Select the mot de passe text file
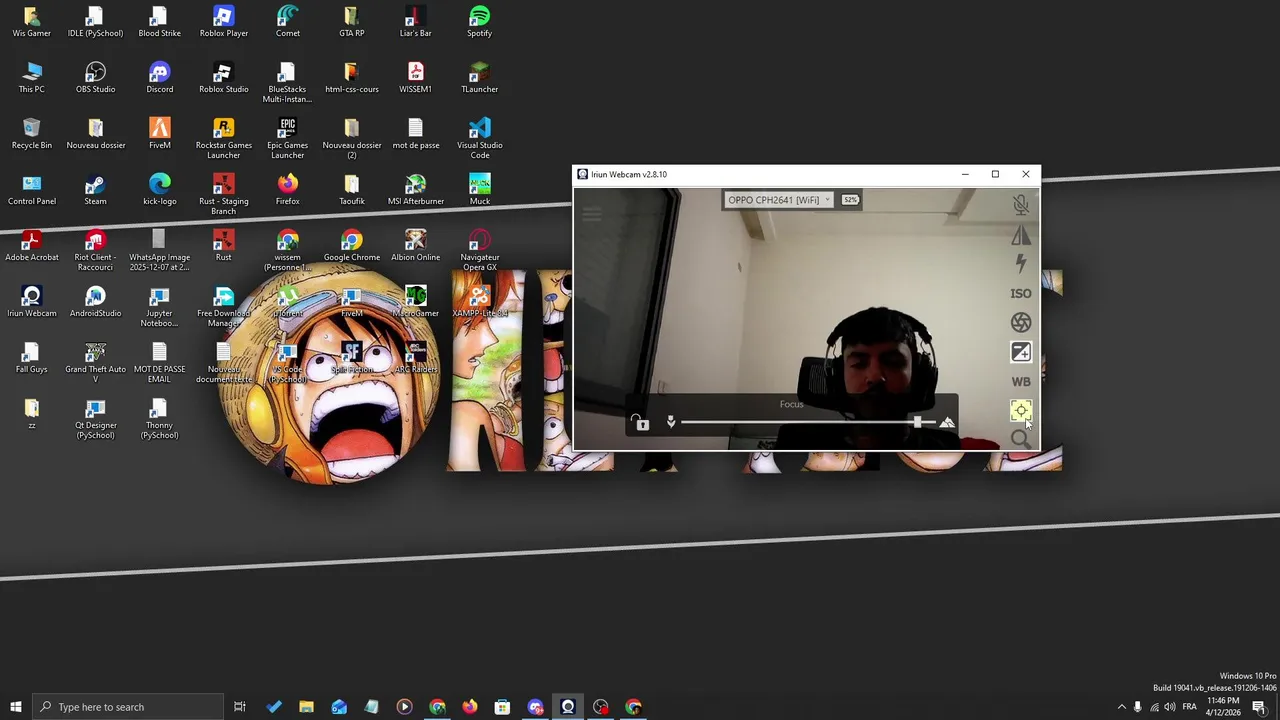 [415, 134]
